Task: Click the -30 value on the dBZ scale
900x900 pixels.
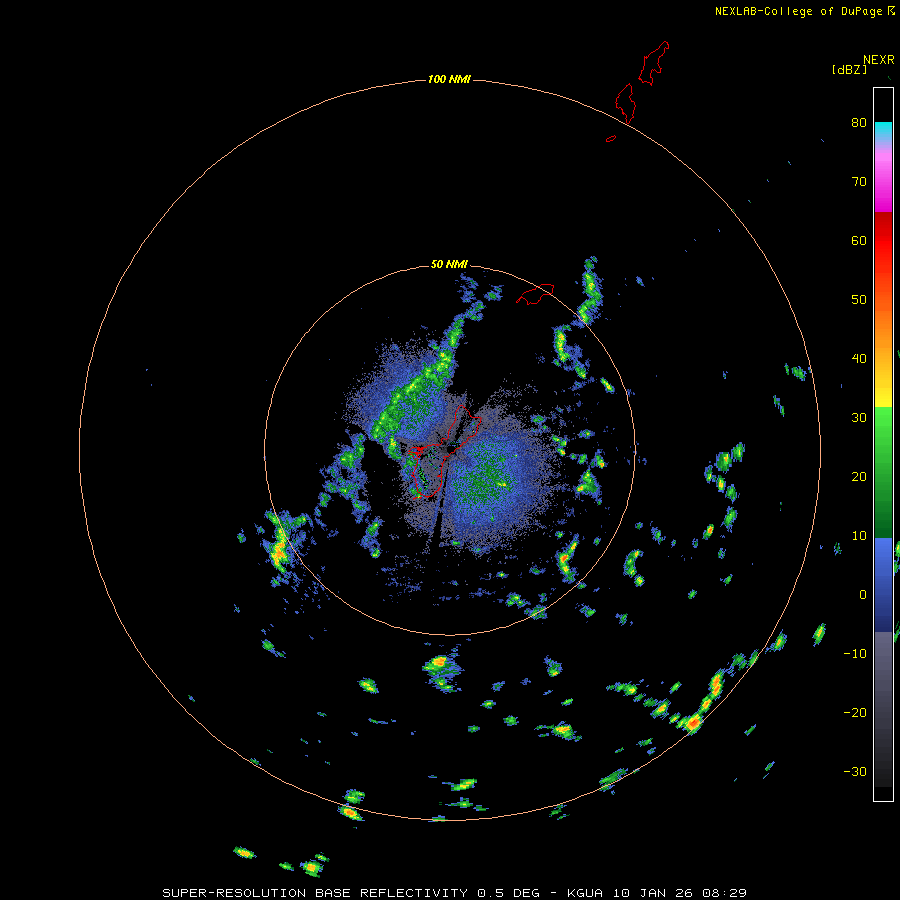Action: 855,771
